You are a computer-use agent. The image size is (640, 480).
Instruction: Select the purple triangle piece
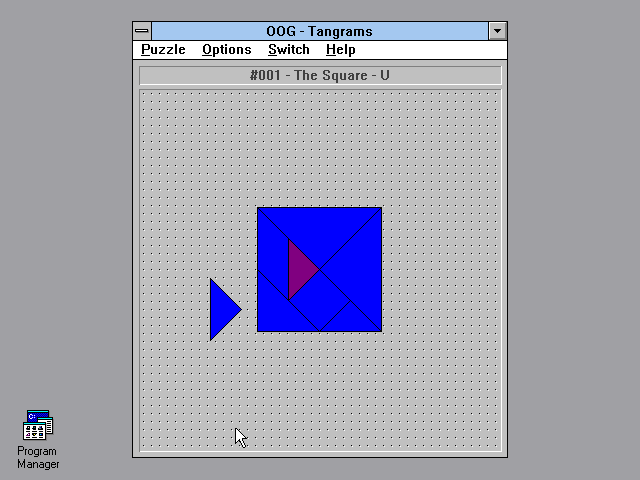coord(299,269)
